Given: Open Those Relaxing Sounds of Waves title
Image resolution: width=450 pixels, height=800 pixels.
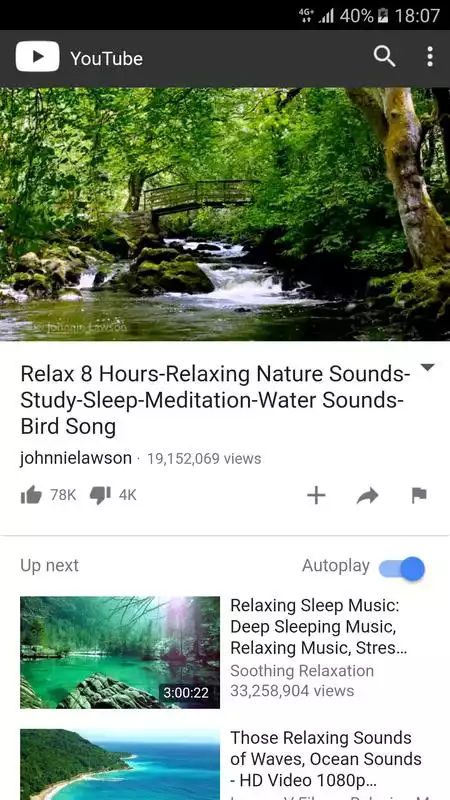Looking at the screenshot, I should pos(326,759).
